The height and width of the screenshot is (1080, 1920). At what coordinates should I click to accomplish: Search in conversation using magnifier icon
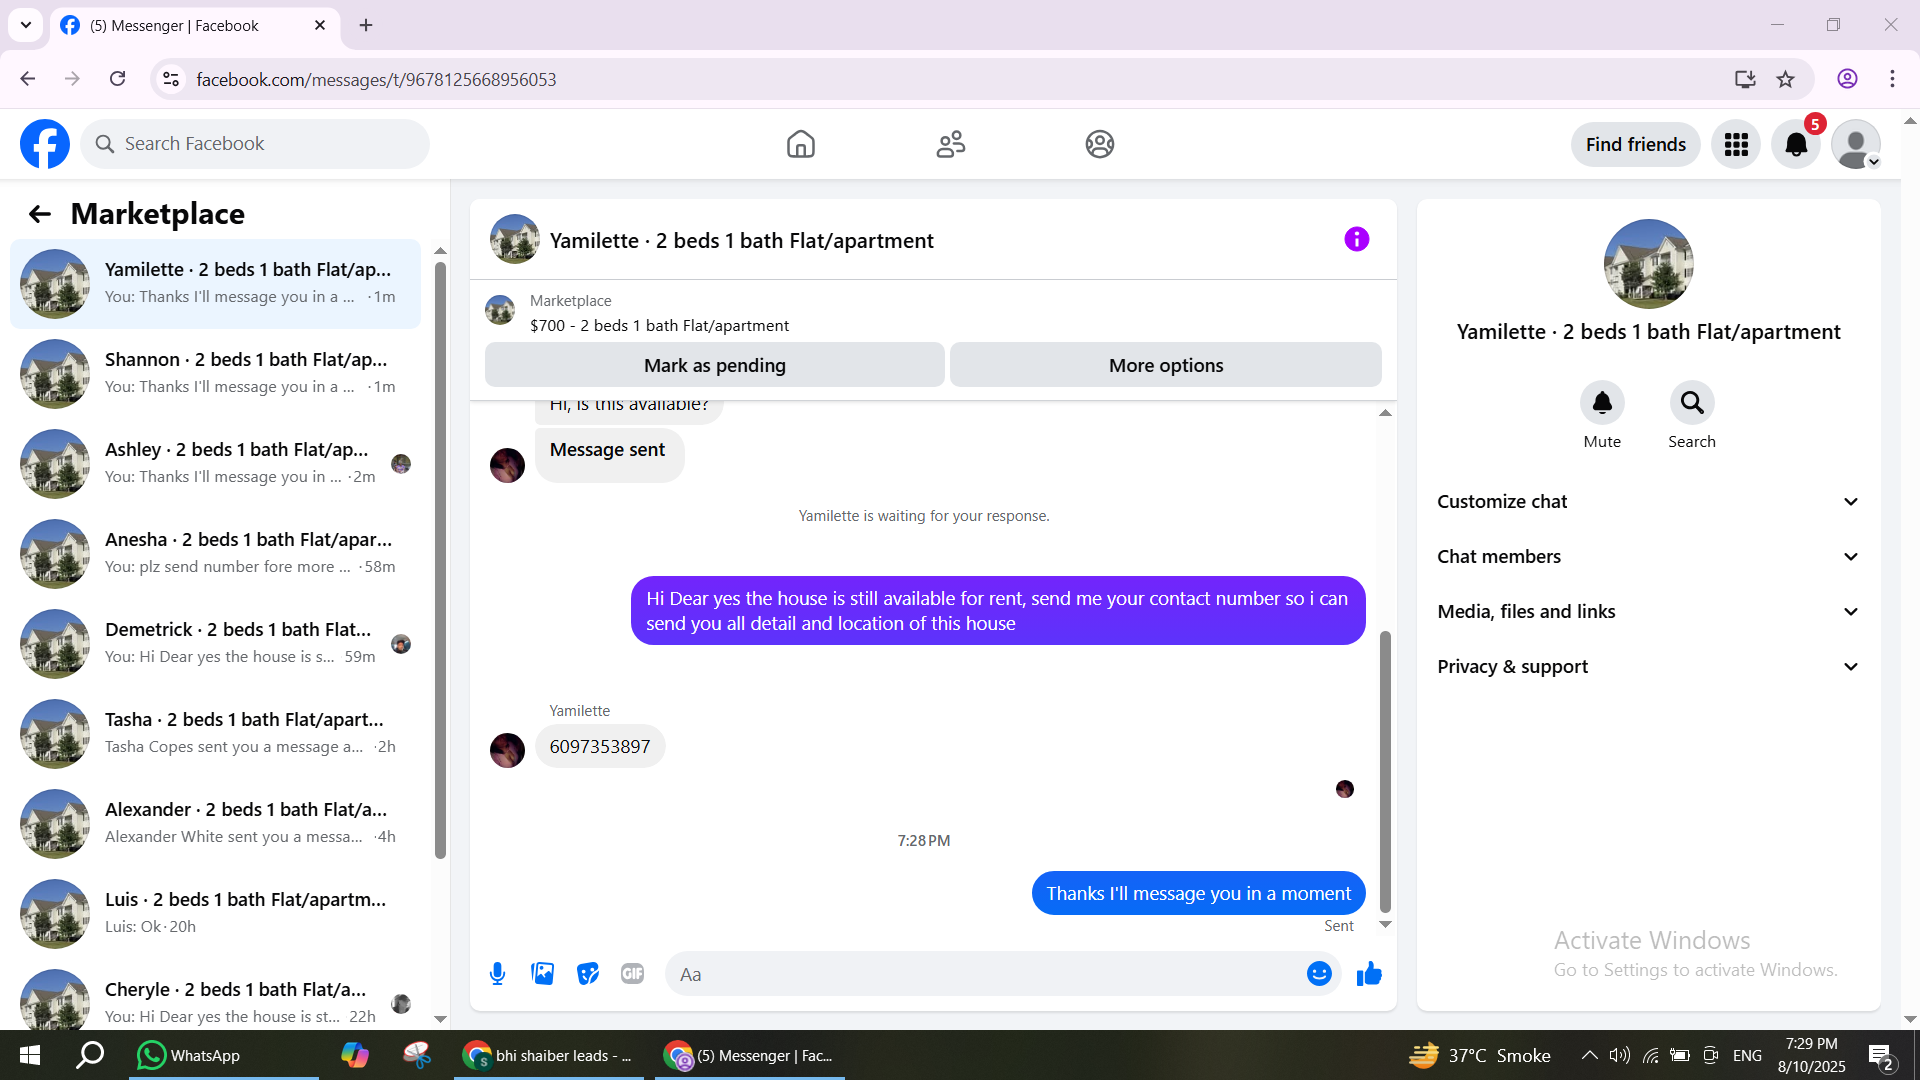coord(1691,403)
